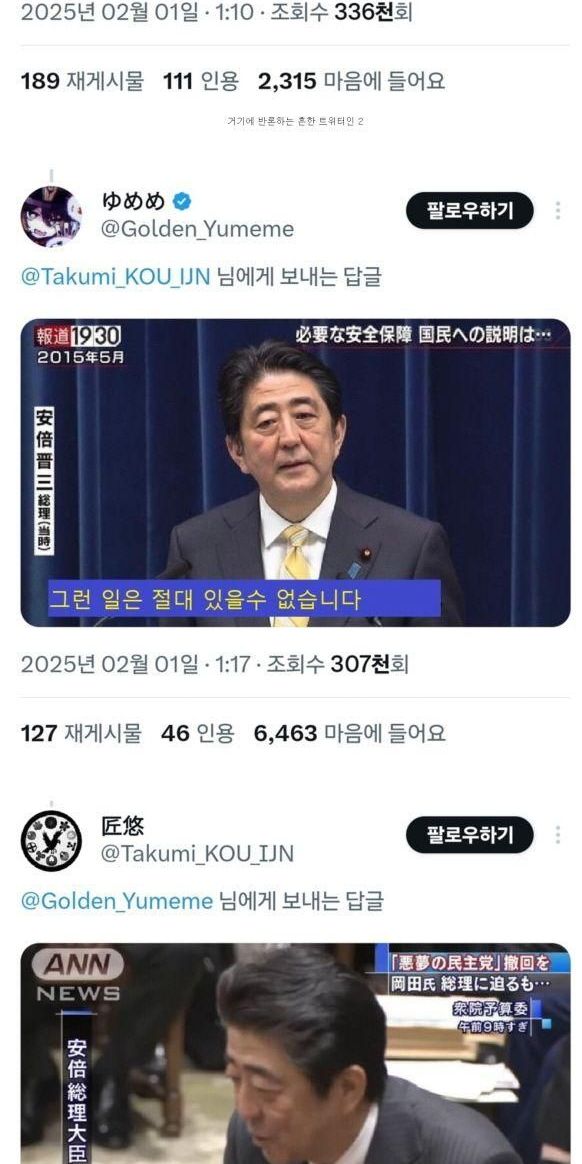Open the 匠悠 profile avatar
The width and height of the screenshot is (582, 1164).
click(x=51, y=840)
